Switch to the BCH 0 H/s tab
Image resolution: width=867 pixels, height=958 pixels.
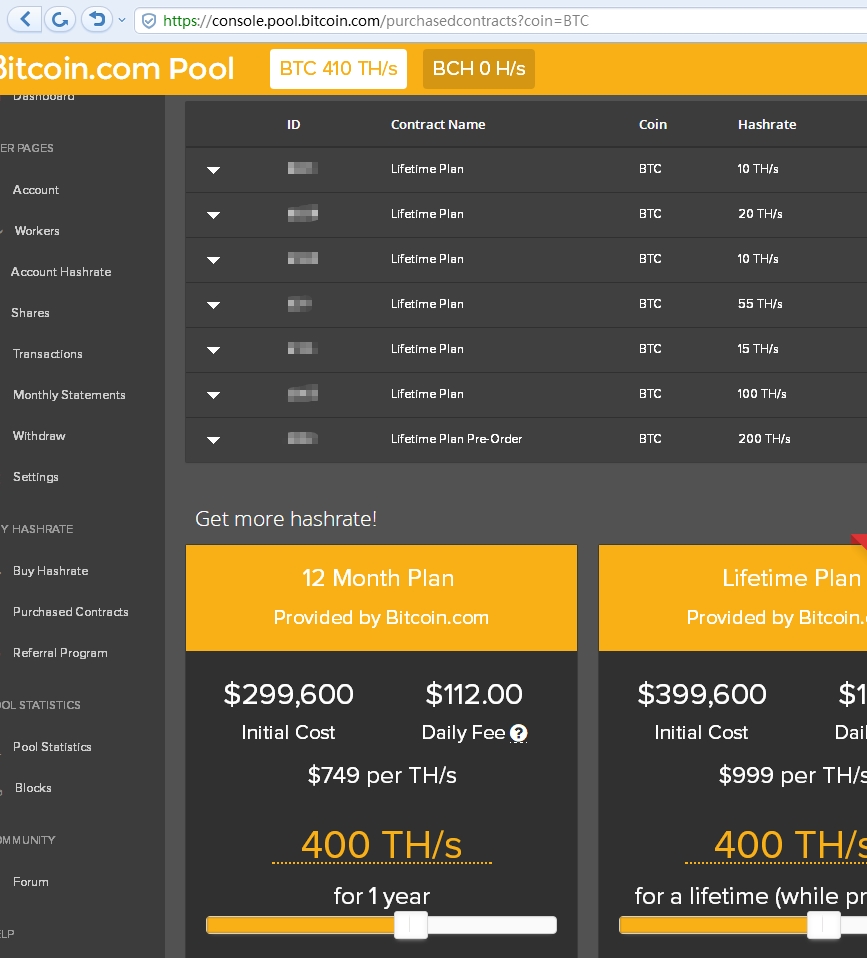(x=478, y=68)
